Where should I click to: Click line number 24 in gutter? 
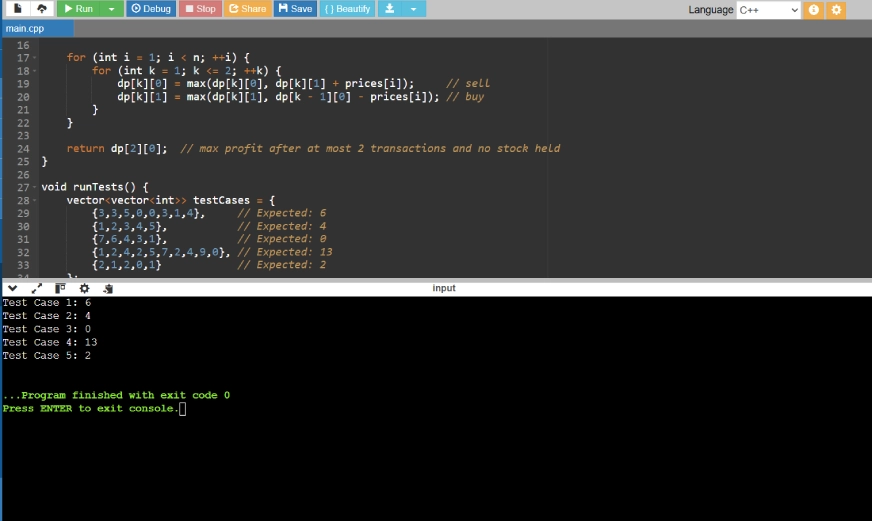tap(23, 148)
